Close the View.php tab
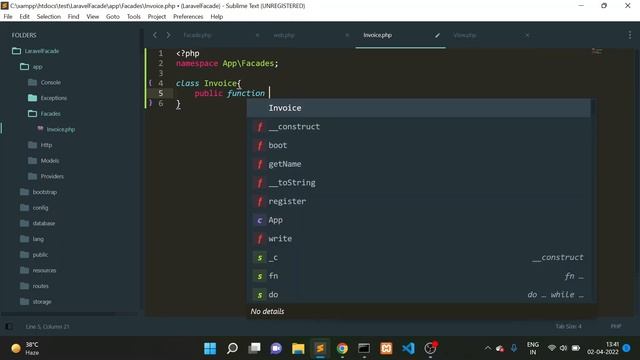Viewport: 640px width, 360px height. (x=527, y=36)
